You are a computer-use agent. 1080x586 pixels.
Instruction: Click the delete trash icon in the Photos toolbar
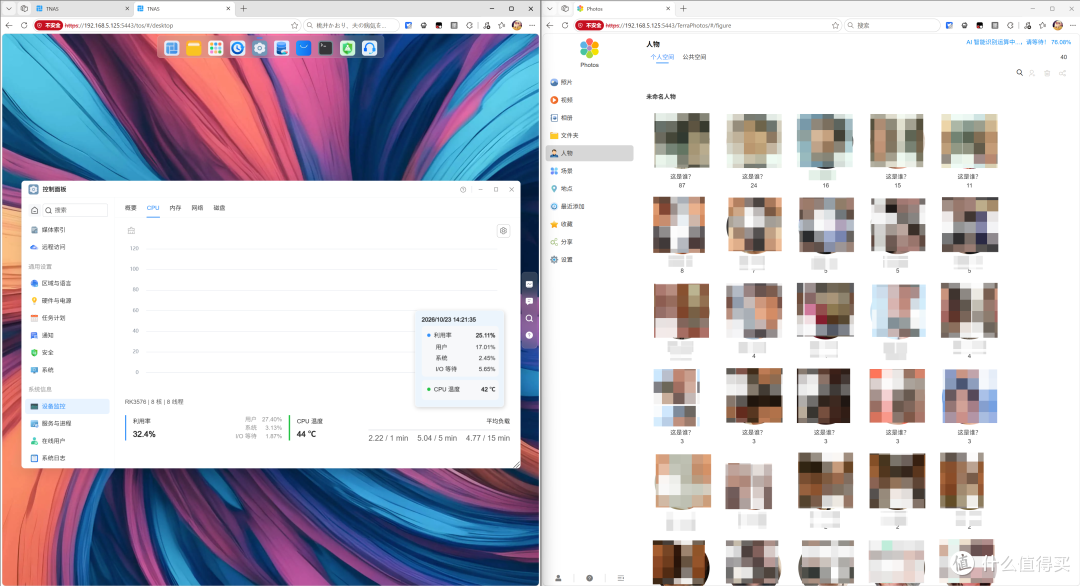pyautogui.click(x=1047, y=73)
